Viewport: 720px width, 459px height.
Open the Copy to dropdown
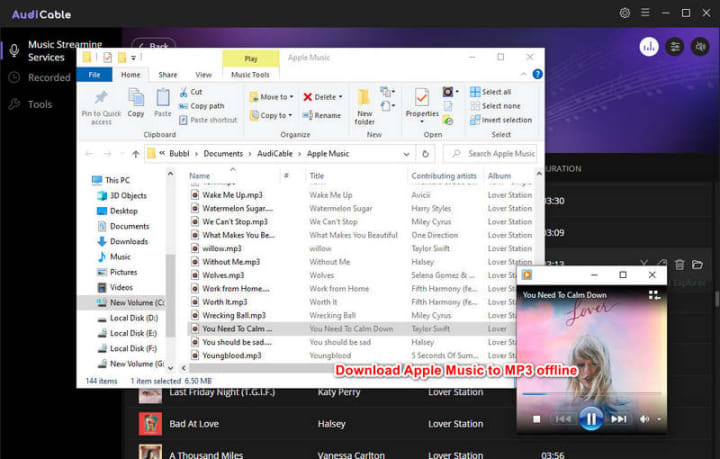pos(270,115)
